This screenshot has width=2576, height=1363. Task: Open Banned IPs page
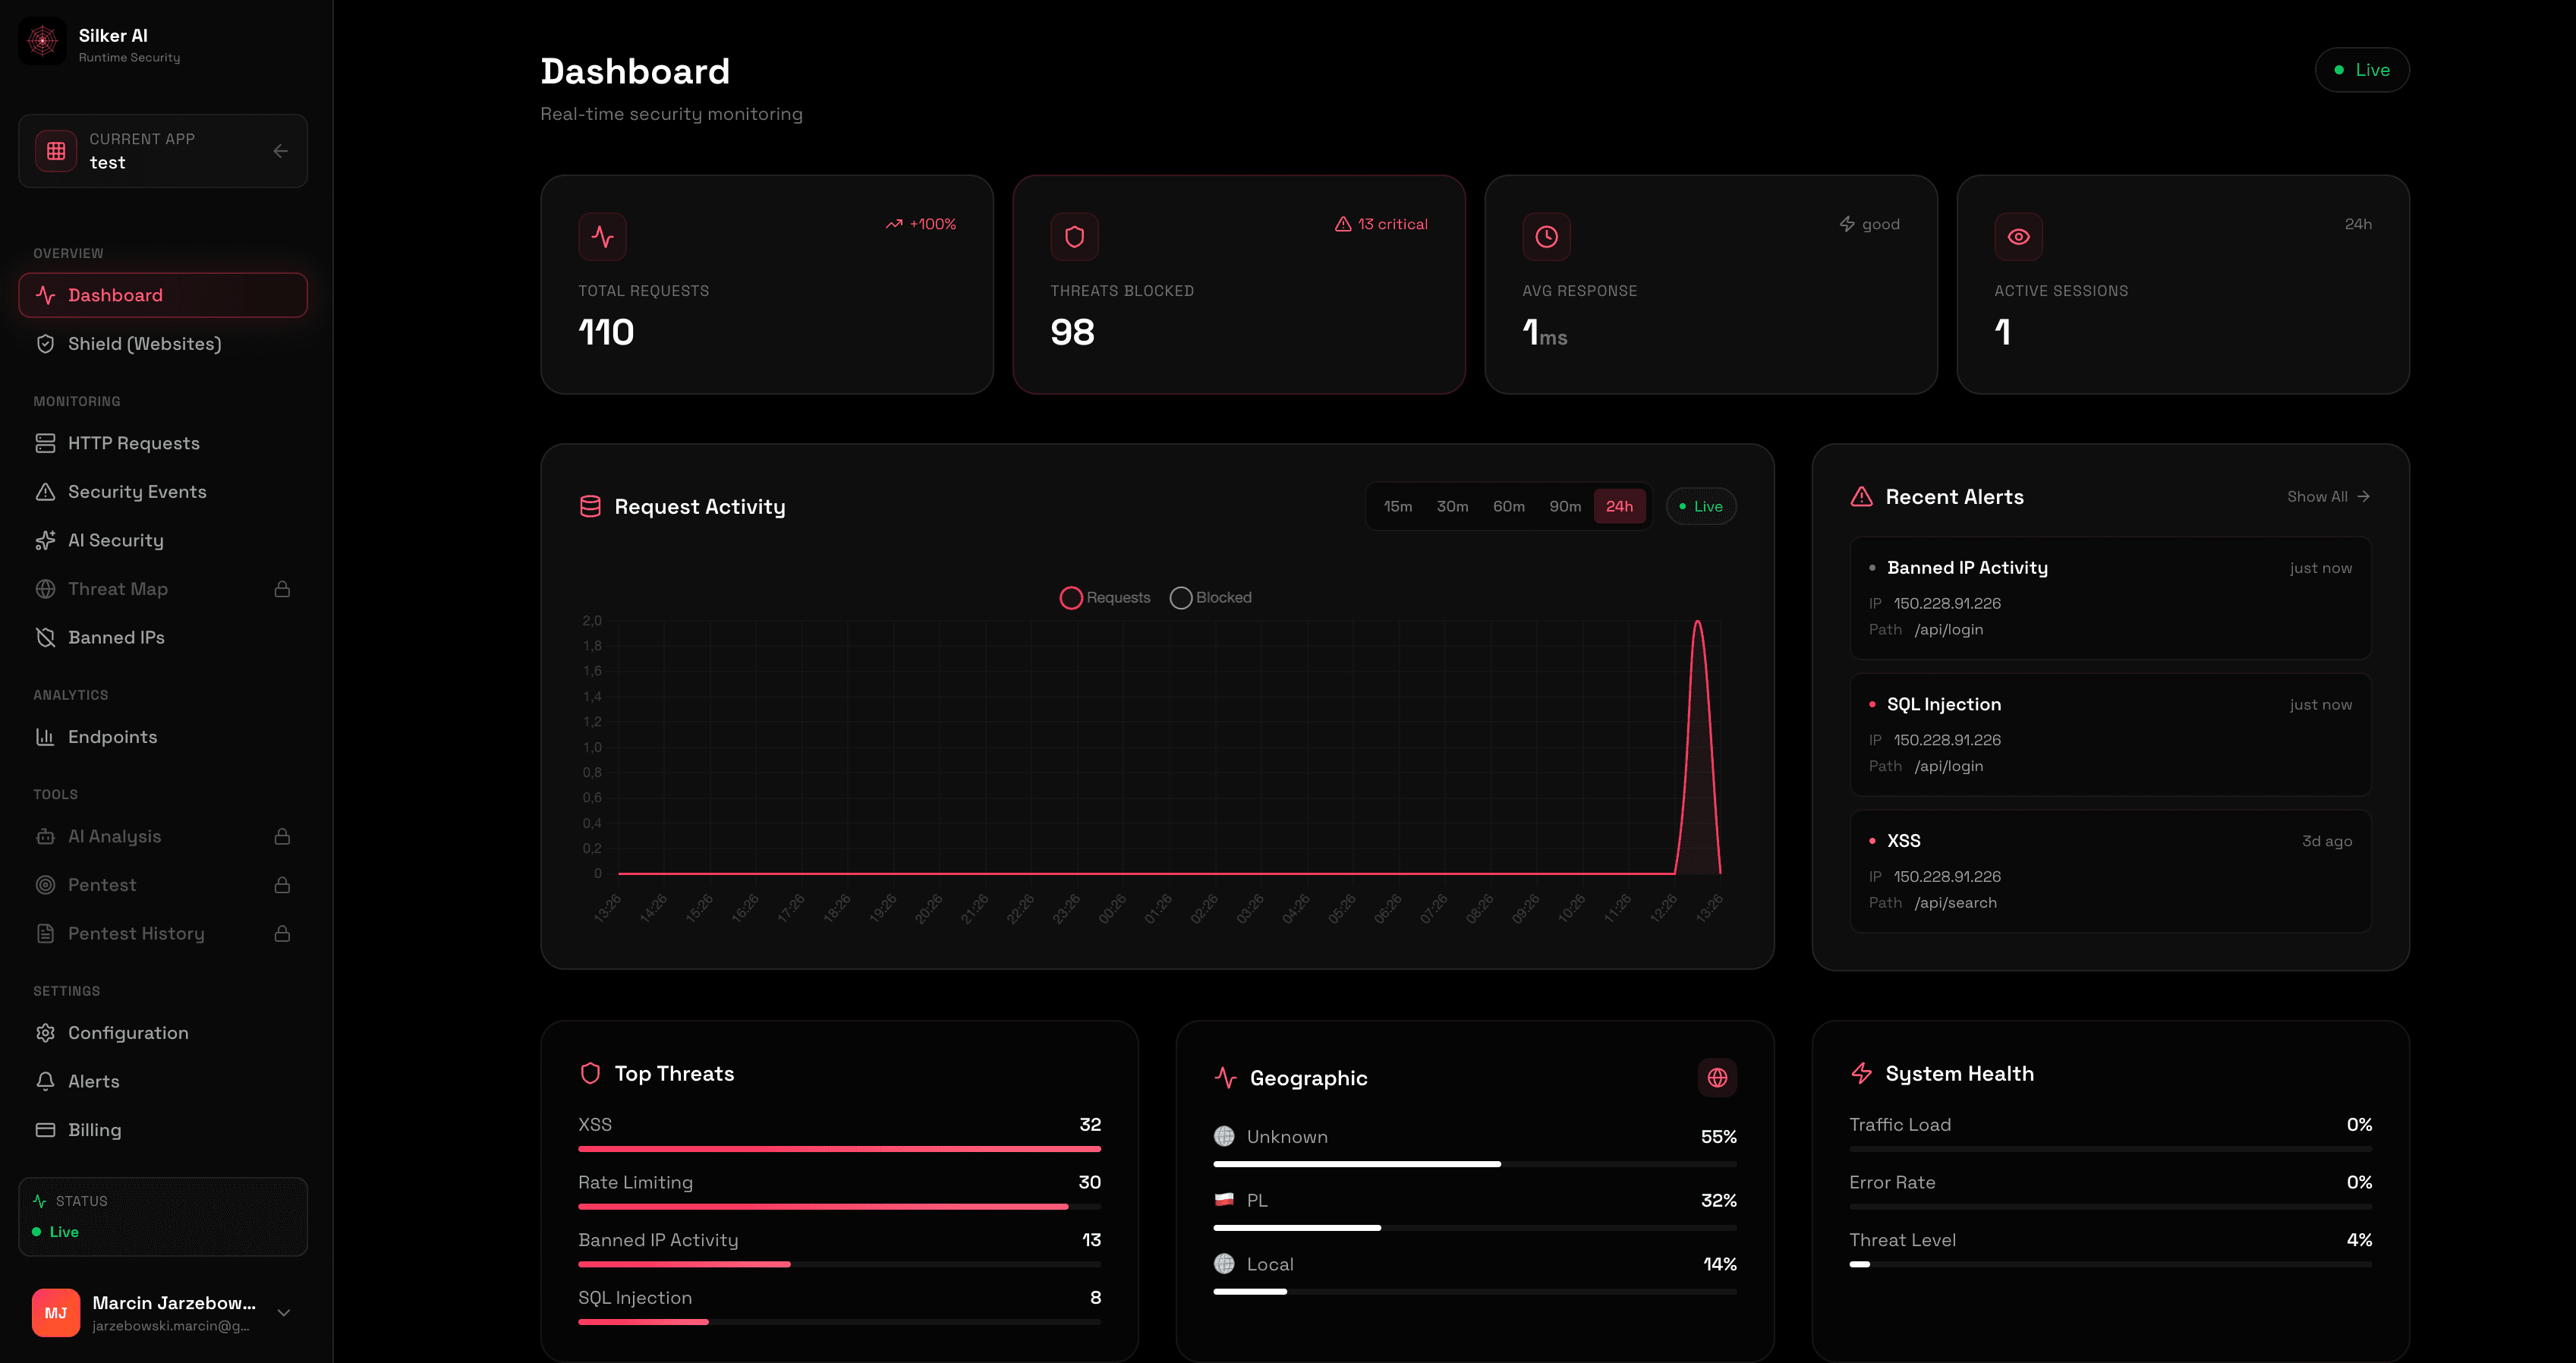pos(163,637)
